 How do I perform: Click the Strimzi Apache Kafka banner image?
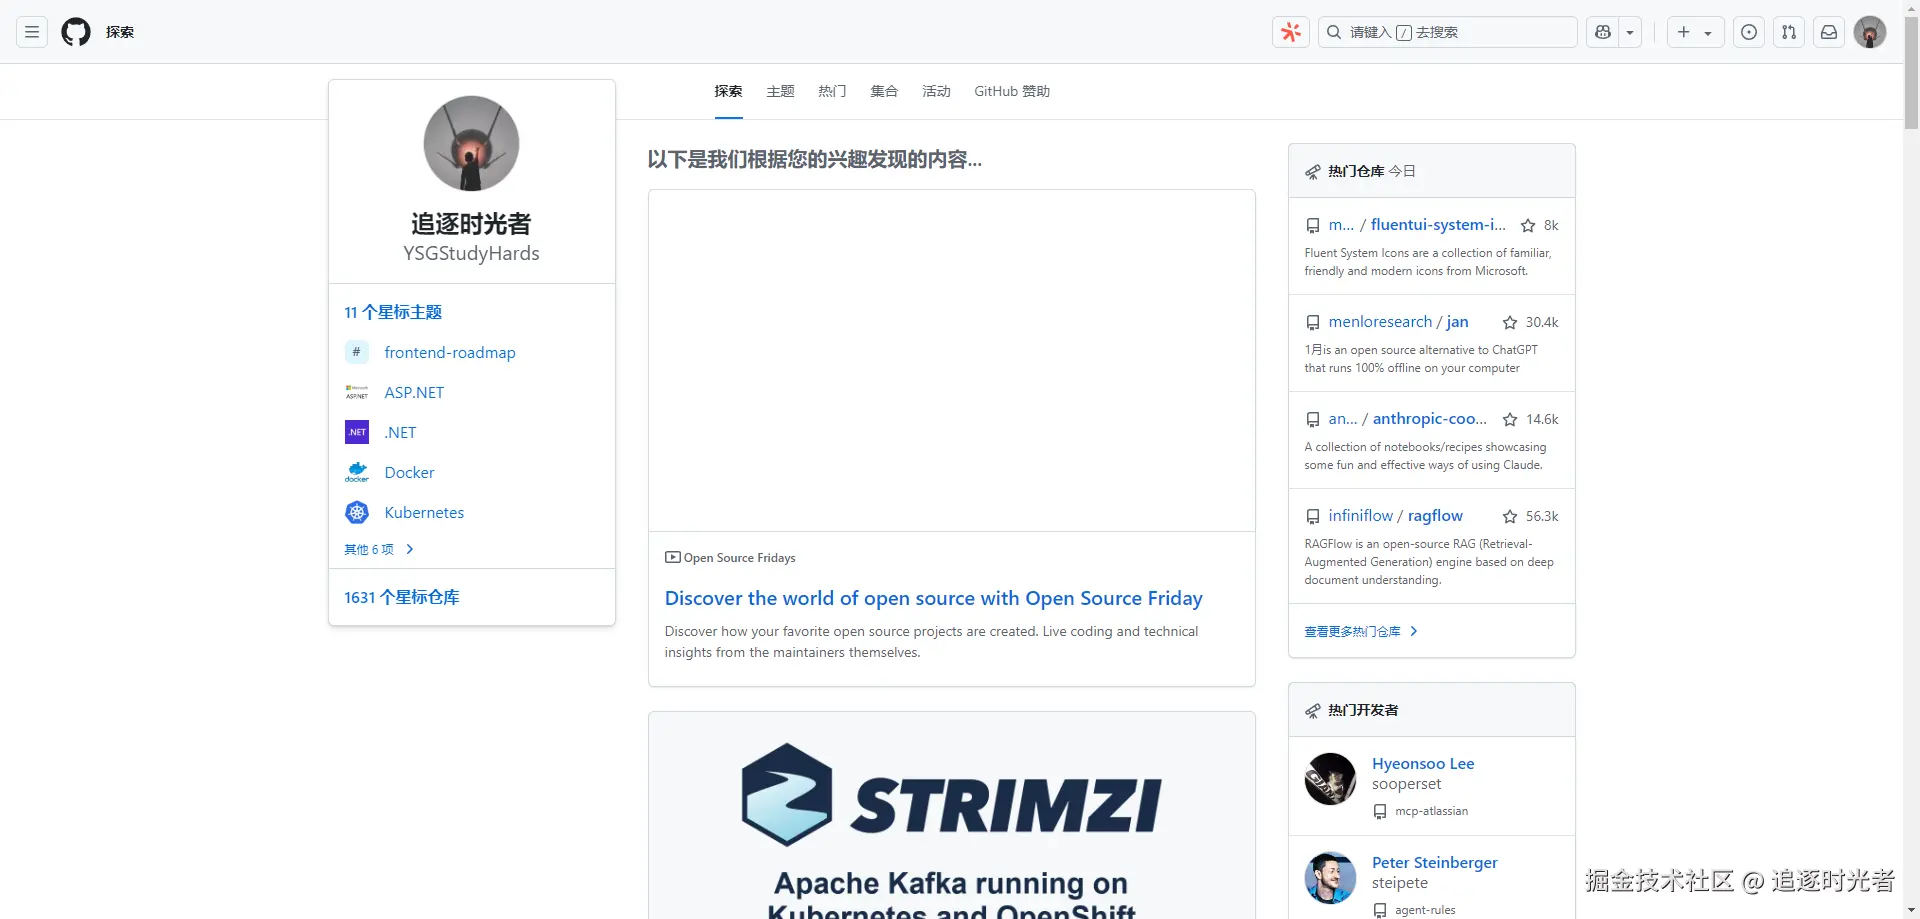coord(952,816)
